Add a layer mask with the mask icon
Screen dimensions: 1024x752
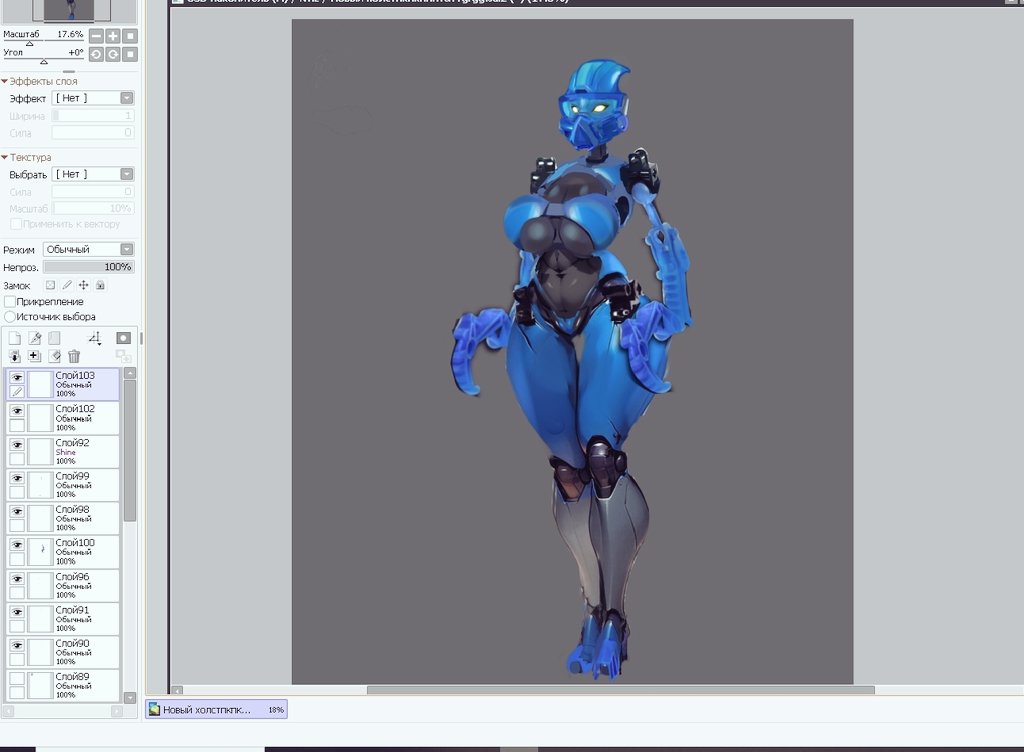click(123, 337)
